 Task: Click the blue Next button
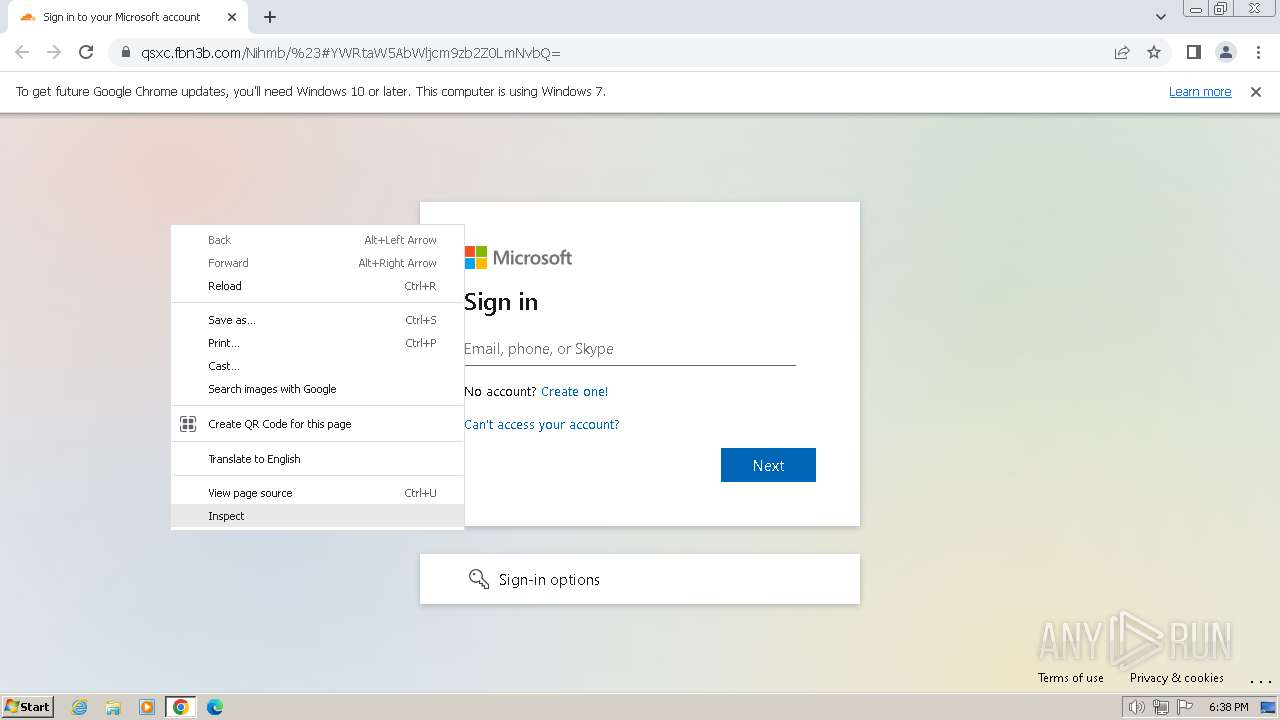point(768,465)
